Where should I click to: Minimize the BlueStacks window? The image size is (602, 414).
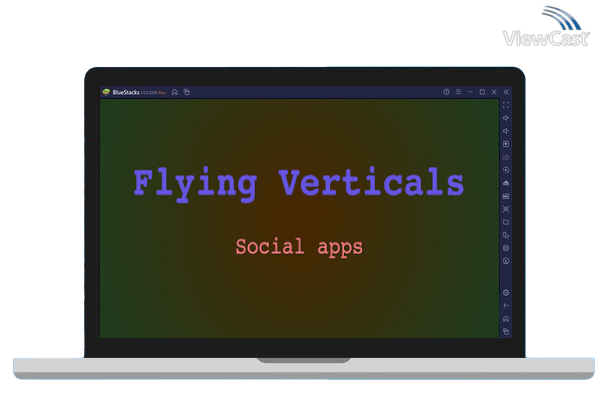pos(470,92)
